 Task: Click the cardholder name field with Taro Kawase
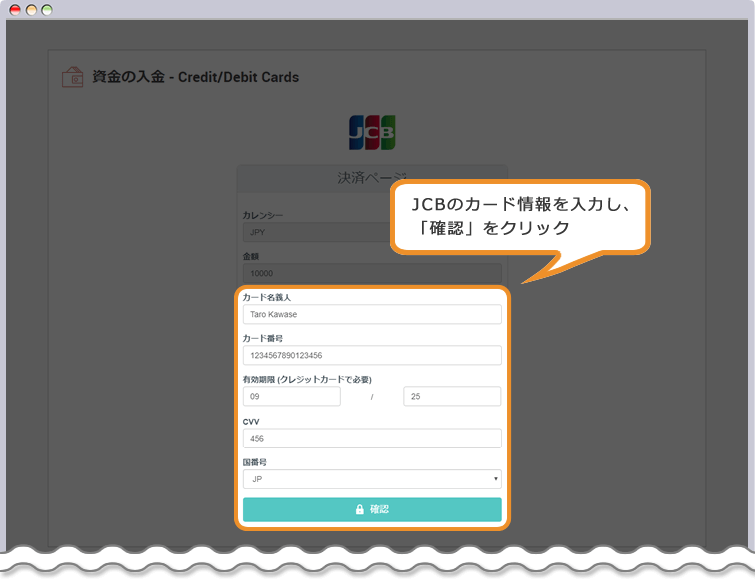tap(371, 314)
